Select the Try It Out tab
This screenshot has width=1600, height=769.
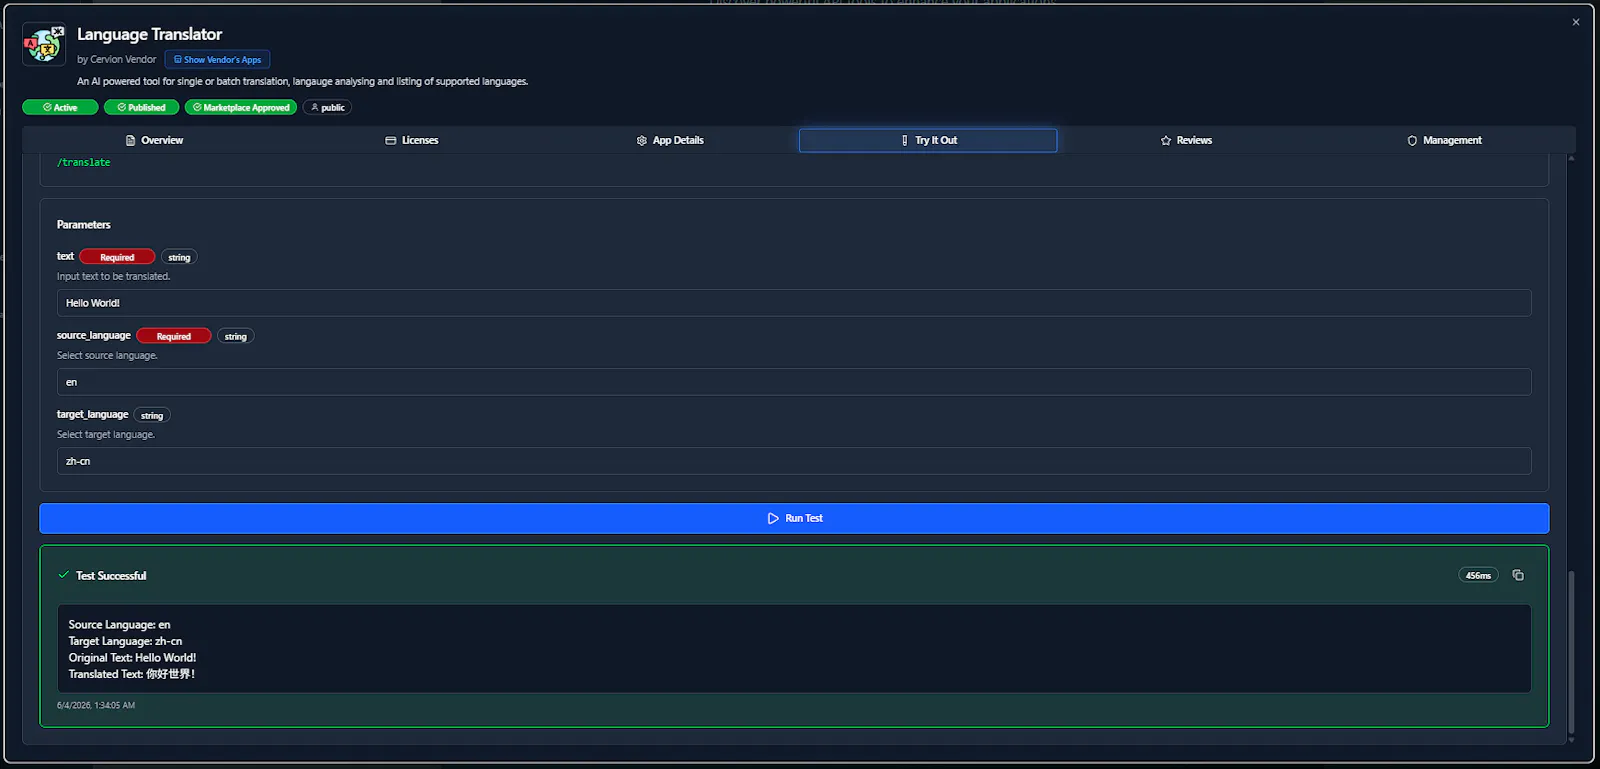[x=928, y=140]
